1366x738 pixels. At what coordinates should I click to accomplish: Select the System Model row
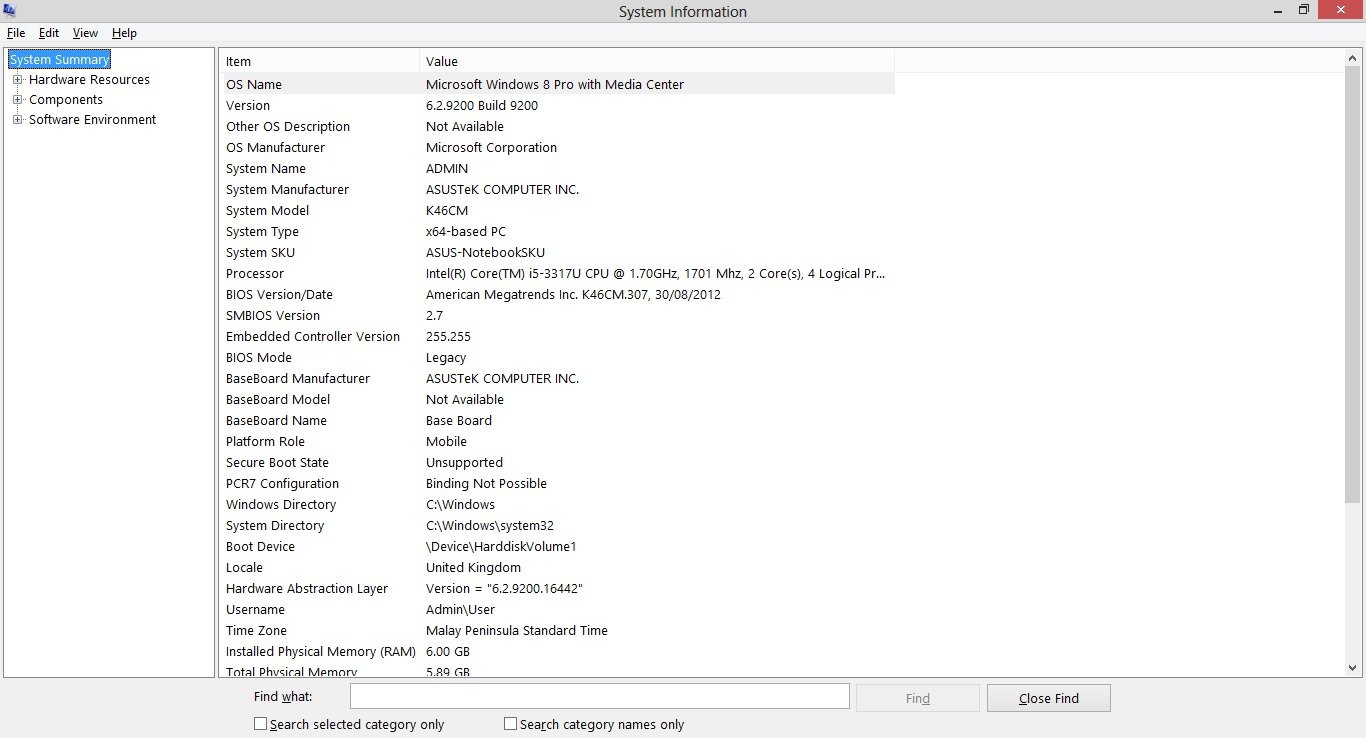click(557, 211)
